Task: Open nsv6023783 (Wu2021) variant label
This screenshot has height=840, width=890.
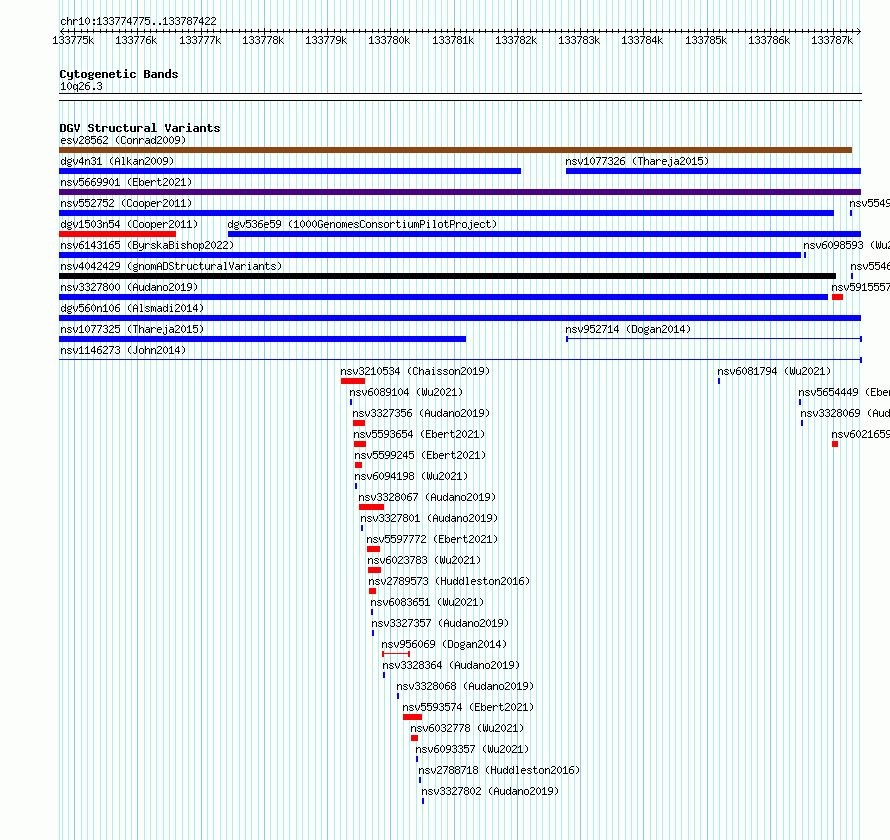Action: [424, 560]
